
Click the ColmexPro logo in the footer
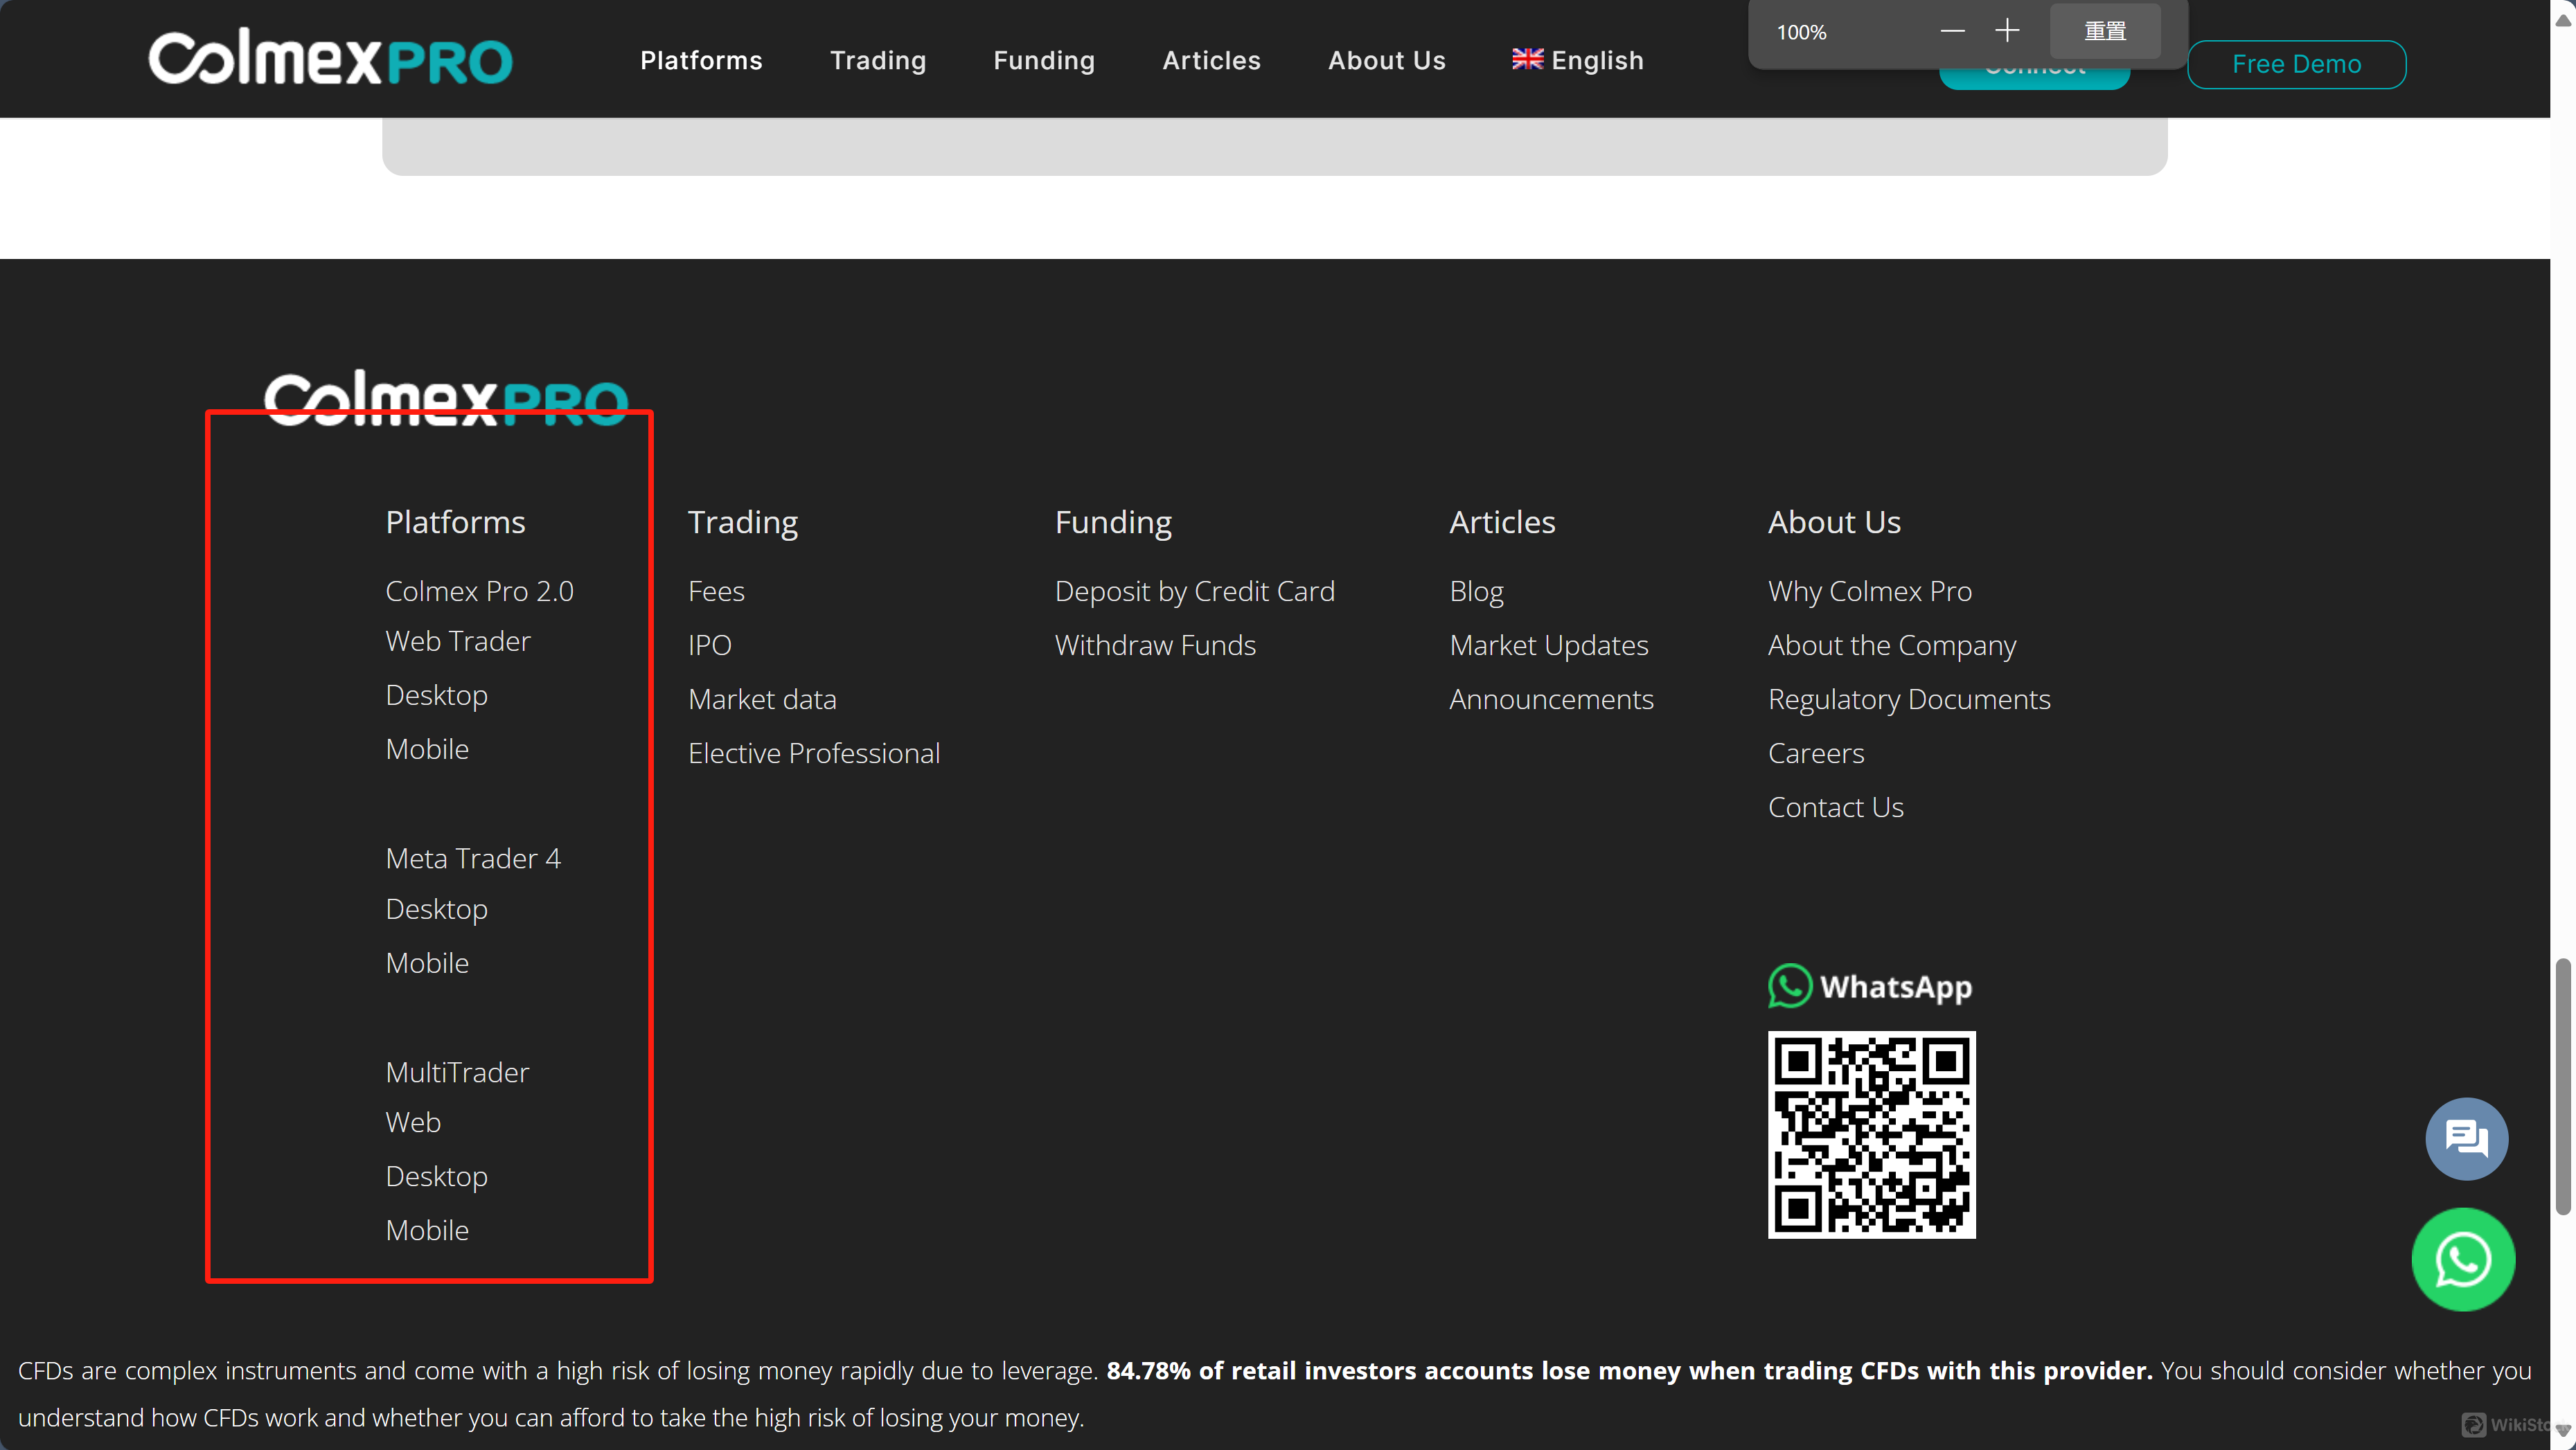pyautogui.click(x=446, y=398)
